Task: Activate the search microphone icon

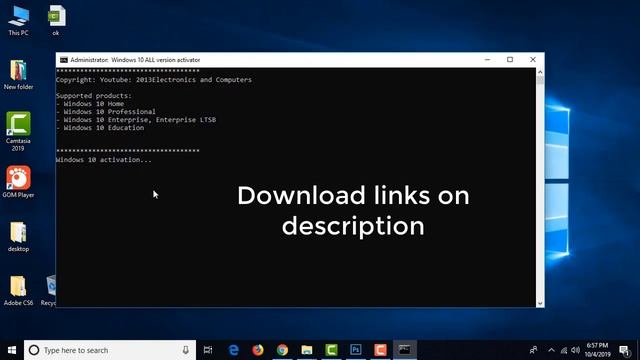Action: [185, 350]
